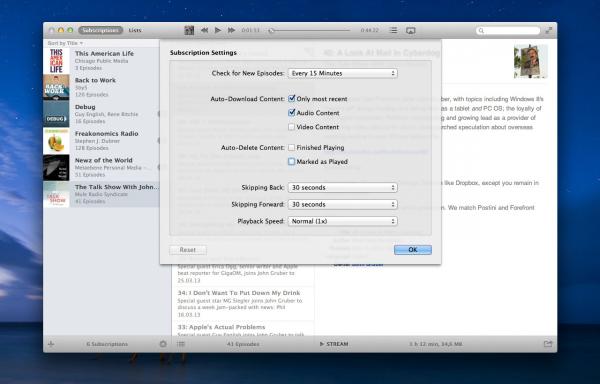Skip back with the rewind button

(x=204, y=30)
